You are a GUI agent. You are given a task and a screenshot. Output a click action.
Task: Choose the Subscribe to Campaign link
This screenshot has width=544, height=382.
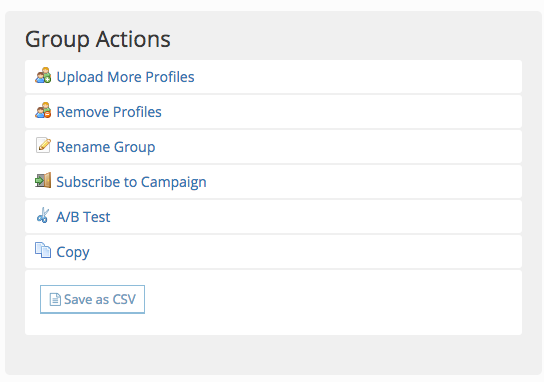(131, 182)
